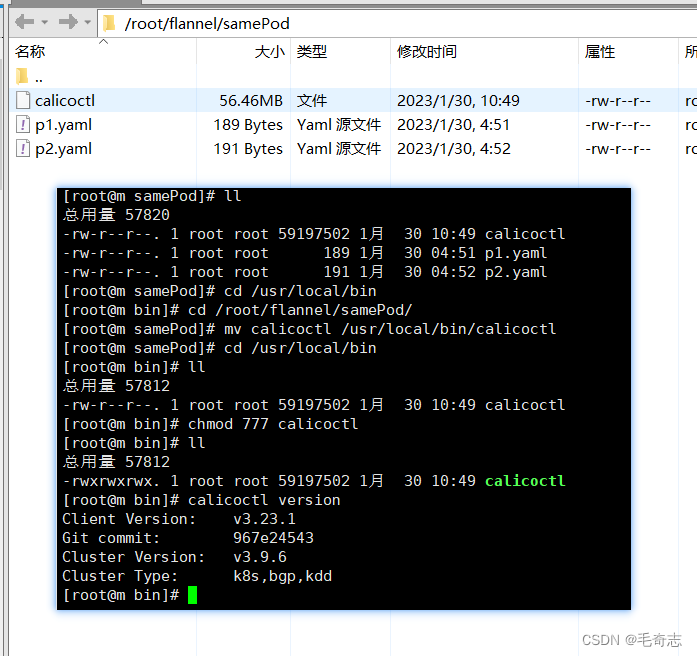Sort by the 修改时间 column header
Viewport: 697px width, 656px height.
tap(427, 52)
